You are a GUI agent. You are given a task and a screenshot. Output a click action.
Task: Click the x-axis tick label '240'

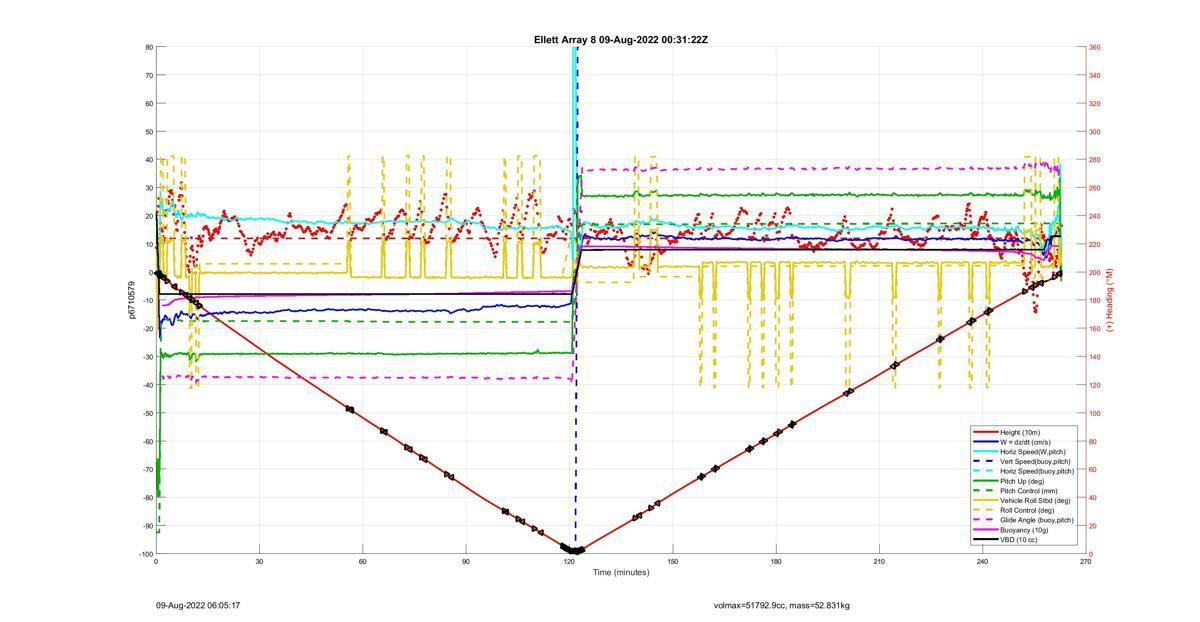pyautogui.click(x=983, y=562)
